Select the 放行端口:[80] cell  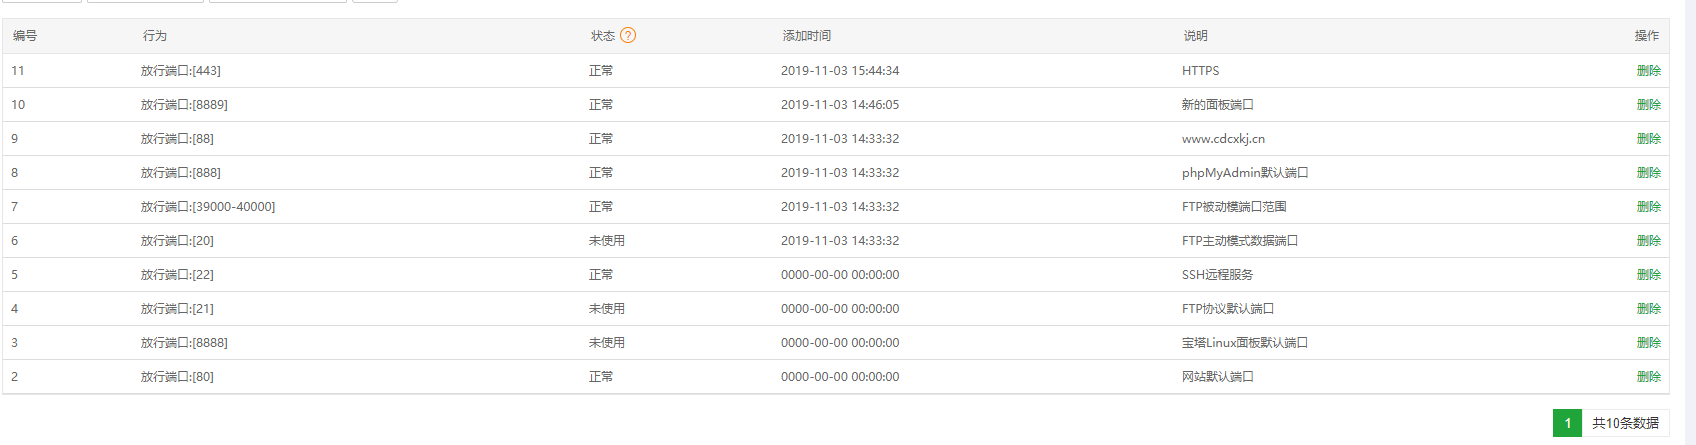click(x=177, y=377)
